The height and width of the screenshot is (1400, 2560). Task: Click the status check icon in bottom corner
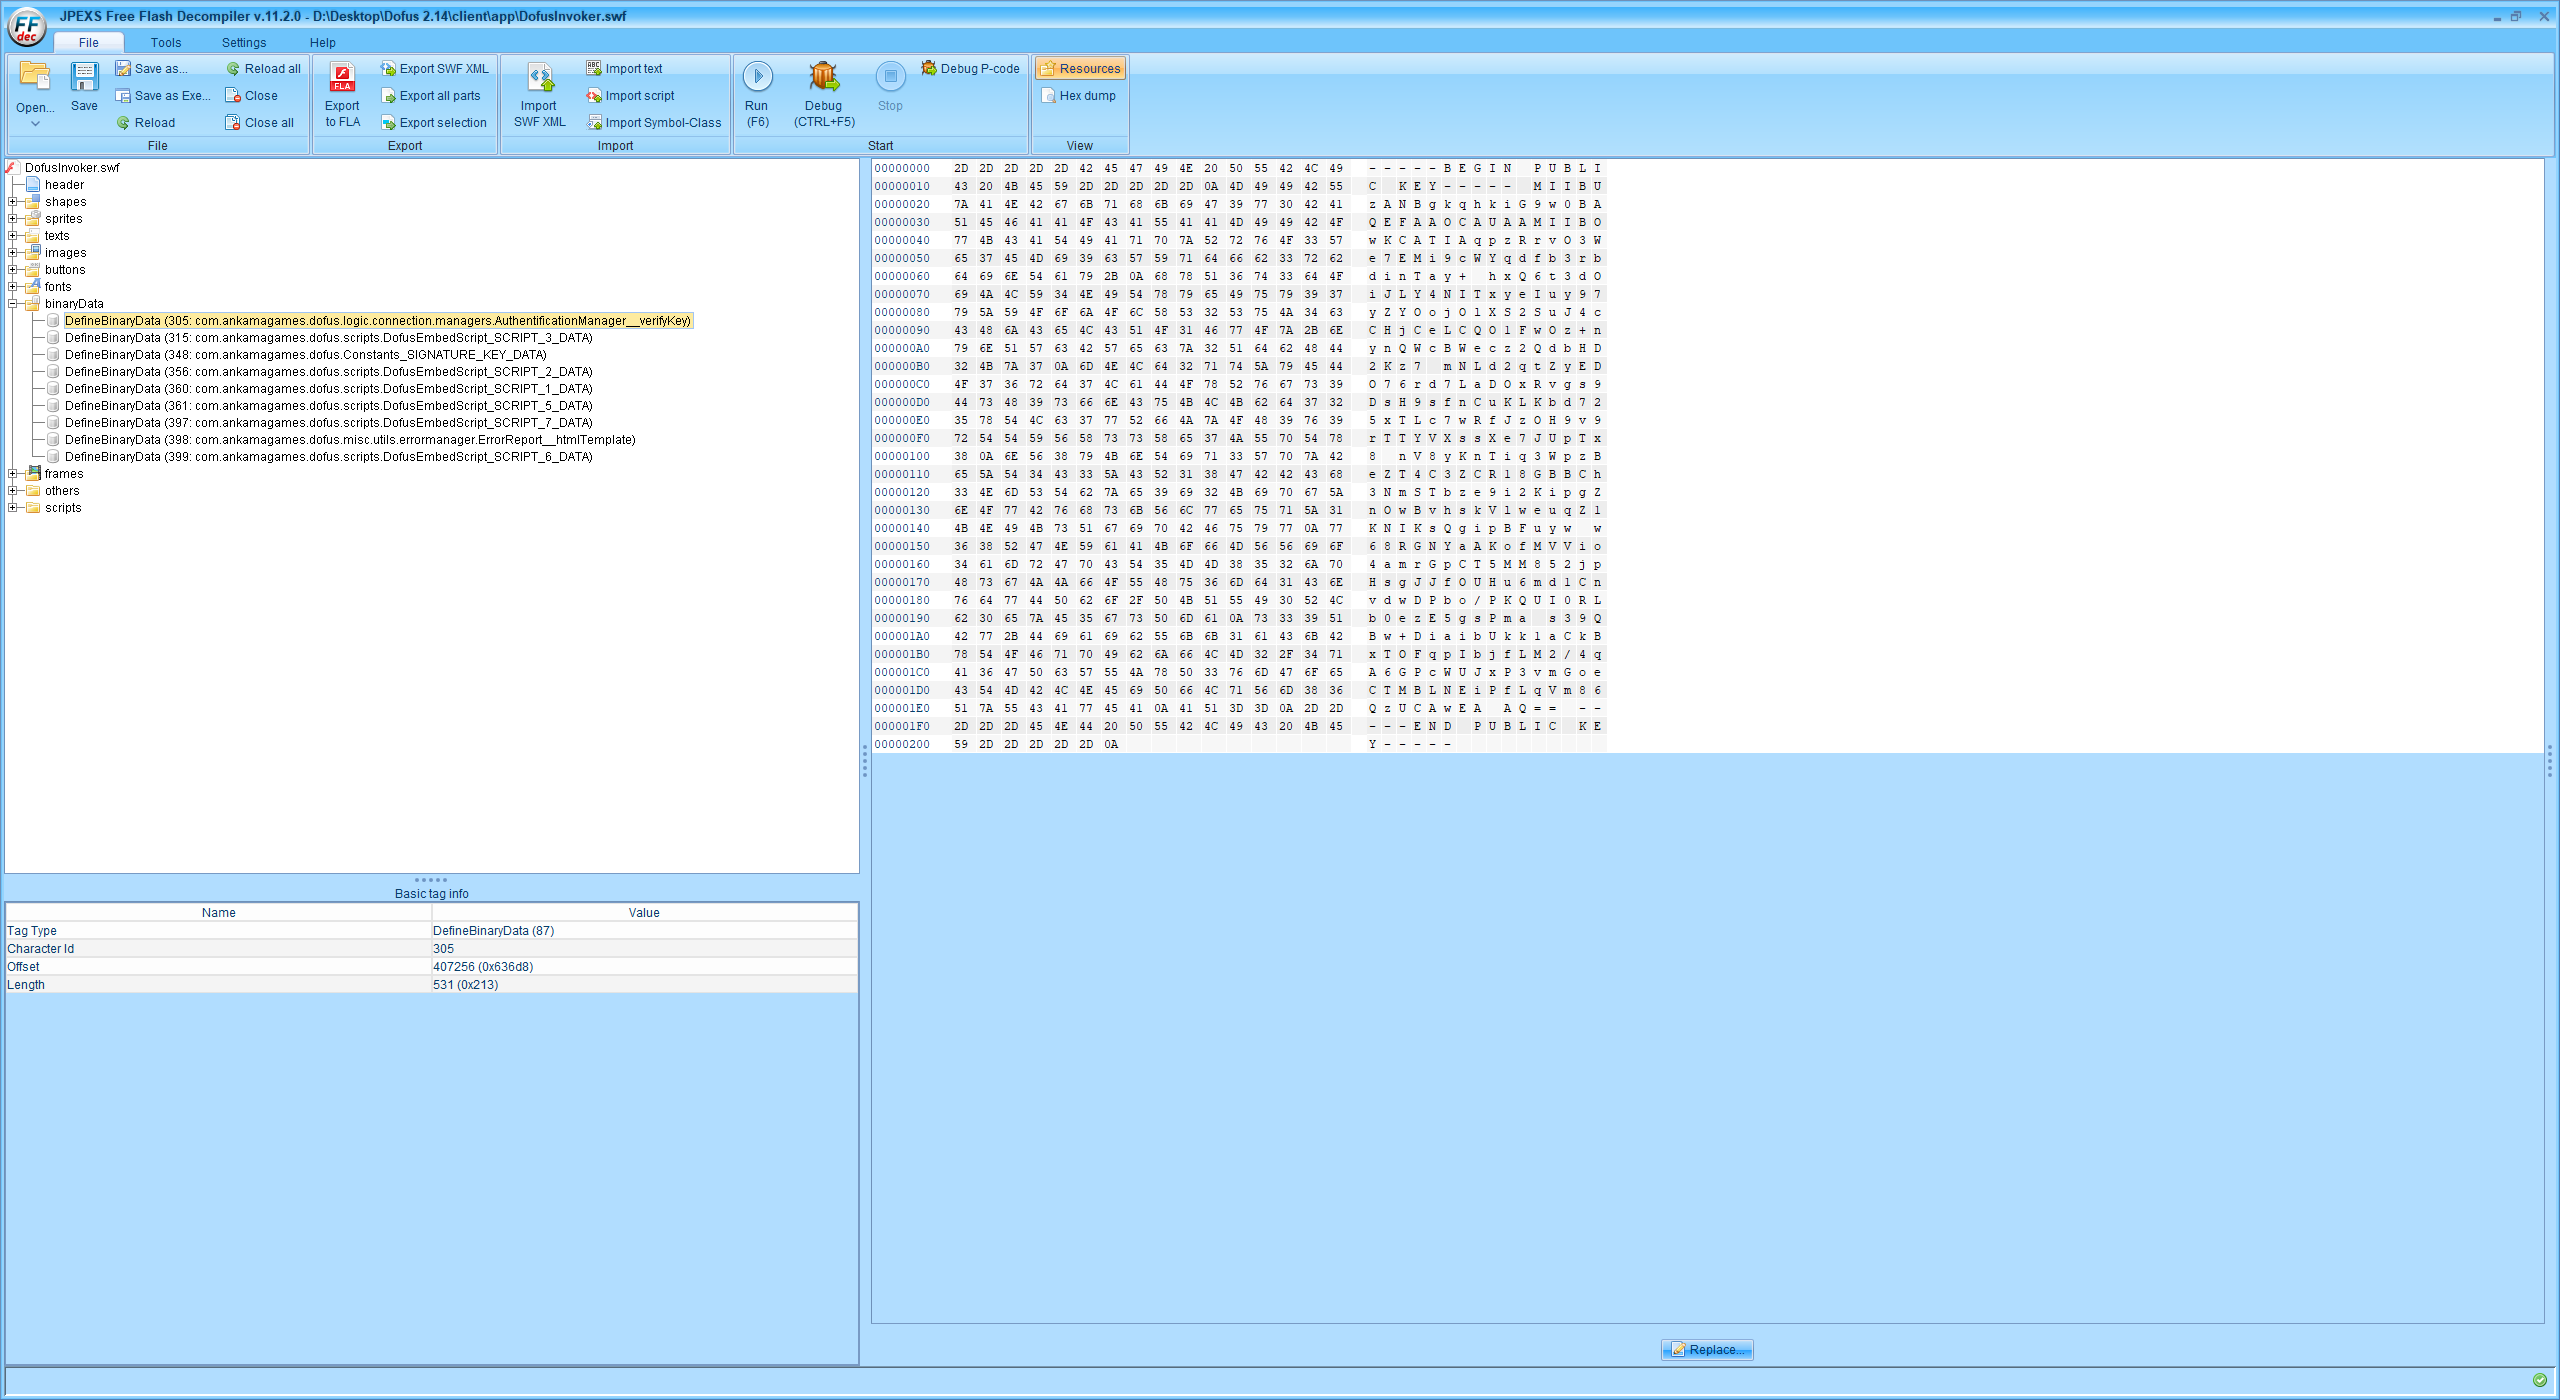pos(2540,1380)
